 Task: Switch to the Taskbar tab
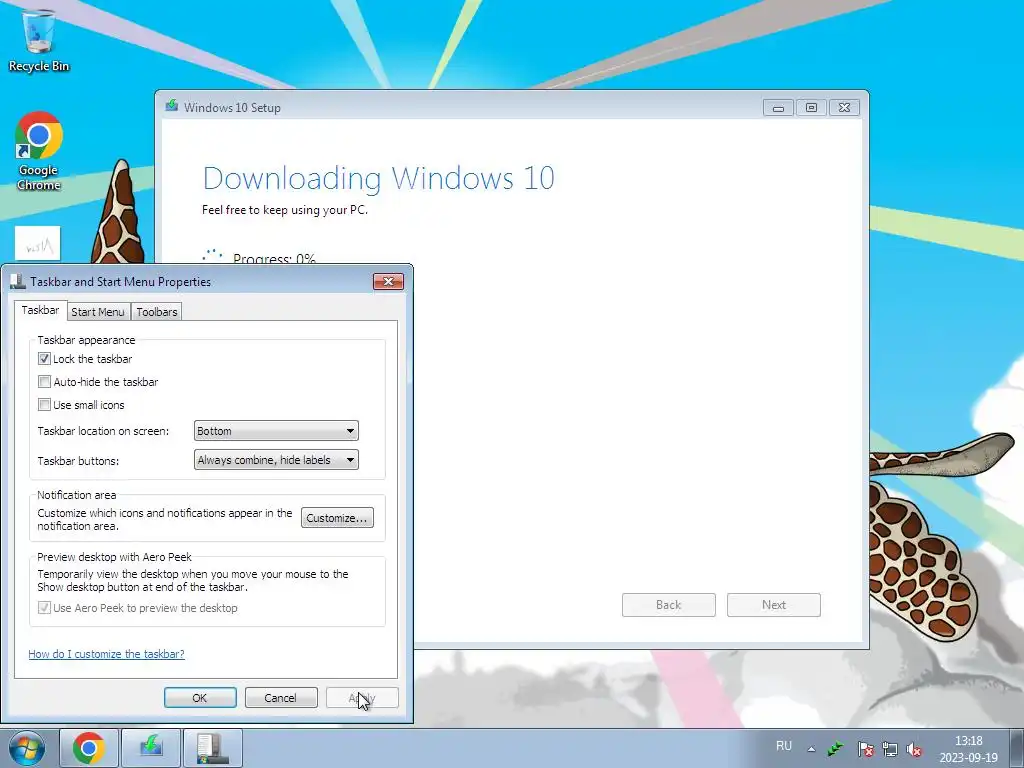[40, 310]
